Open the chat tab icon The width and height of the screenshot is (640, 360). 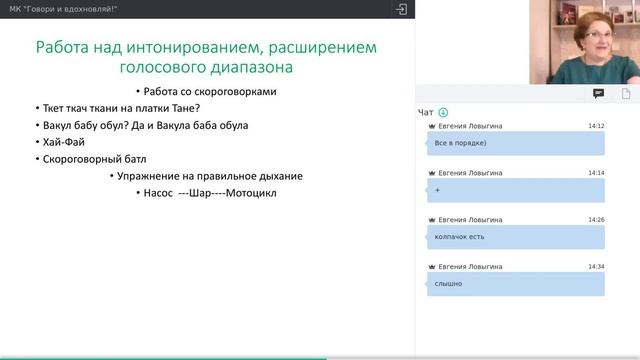point(598,93)
